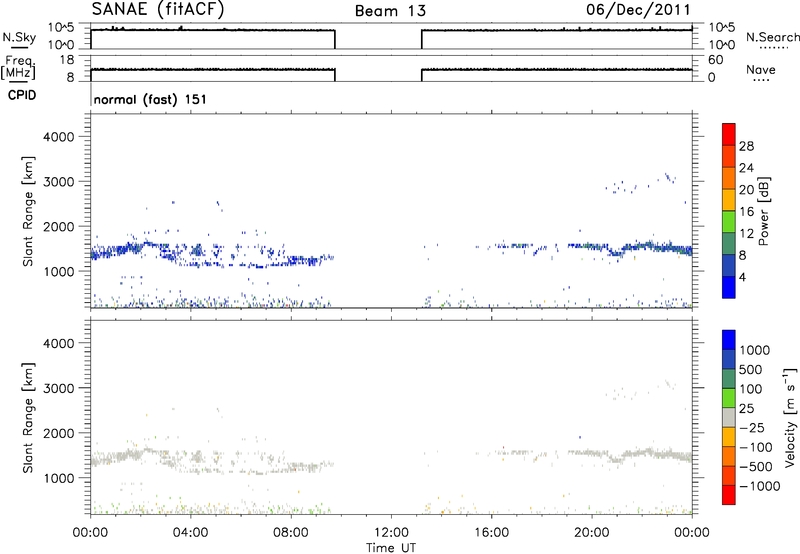The image size is (800, 554).
Task: Pick the bright blue bottom segment of Power colorbar
Action: [729, 287]
